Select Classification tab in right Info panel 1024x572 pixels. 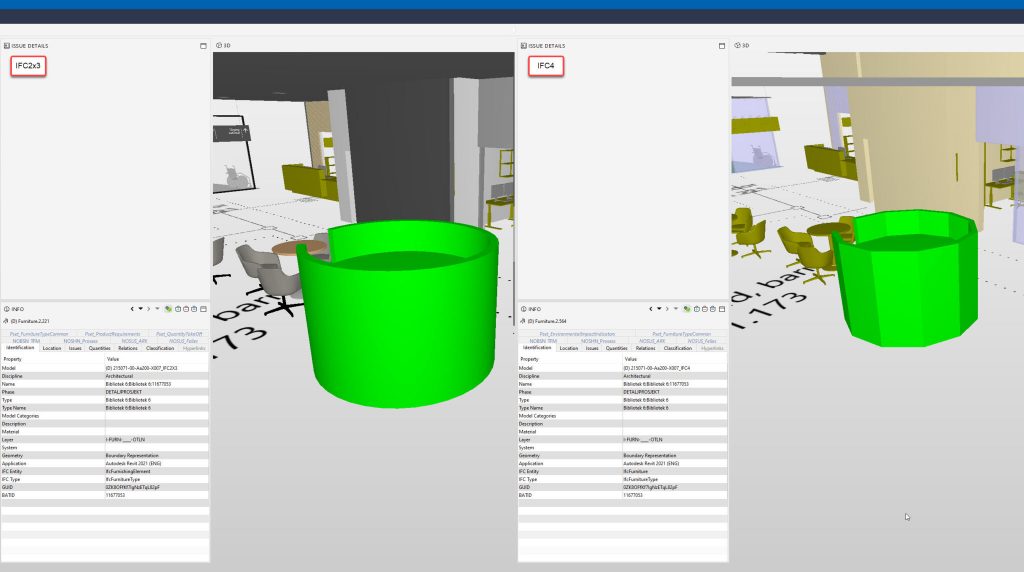click(x=677, y=348)
